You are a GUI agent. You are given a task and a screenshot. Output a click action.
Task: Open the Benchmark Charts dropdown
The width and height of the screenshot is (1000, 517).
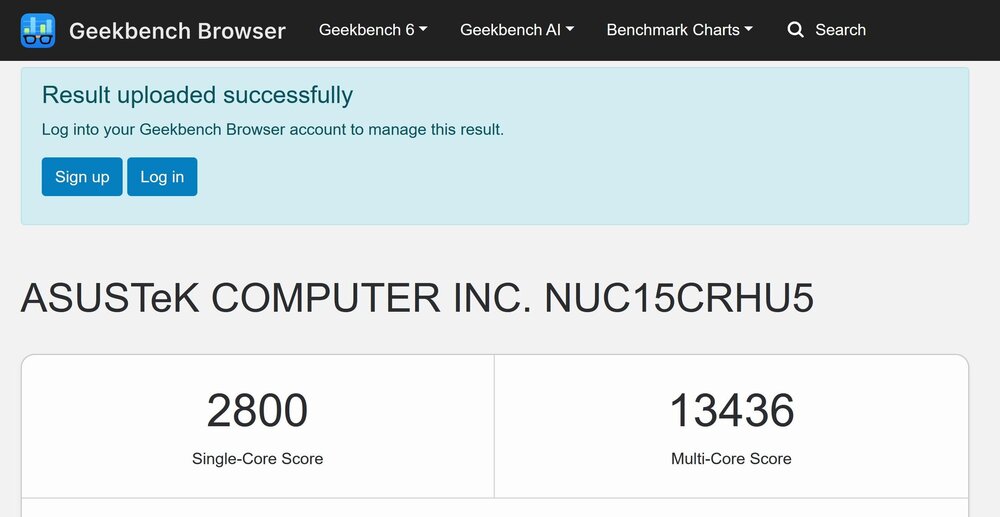pos(680,30)
